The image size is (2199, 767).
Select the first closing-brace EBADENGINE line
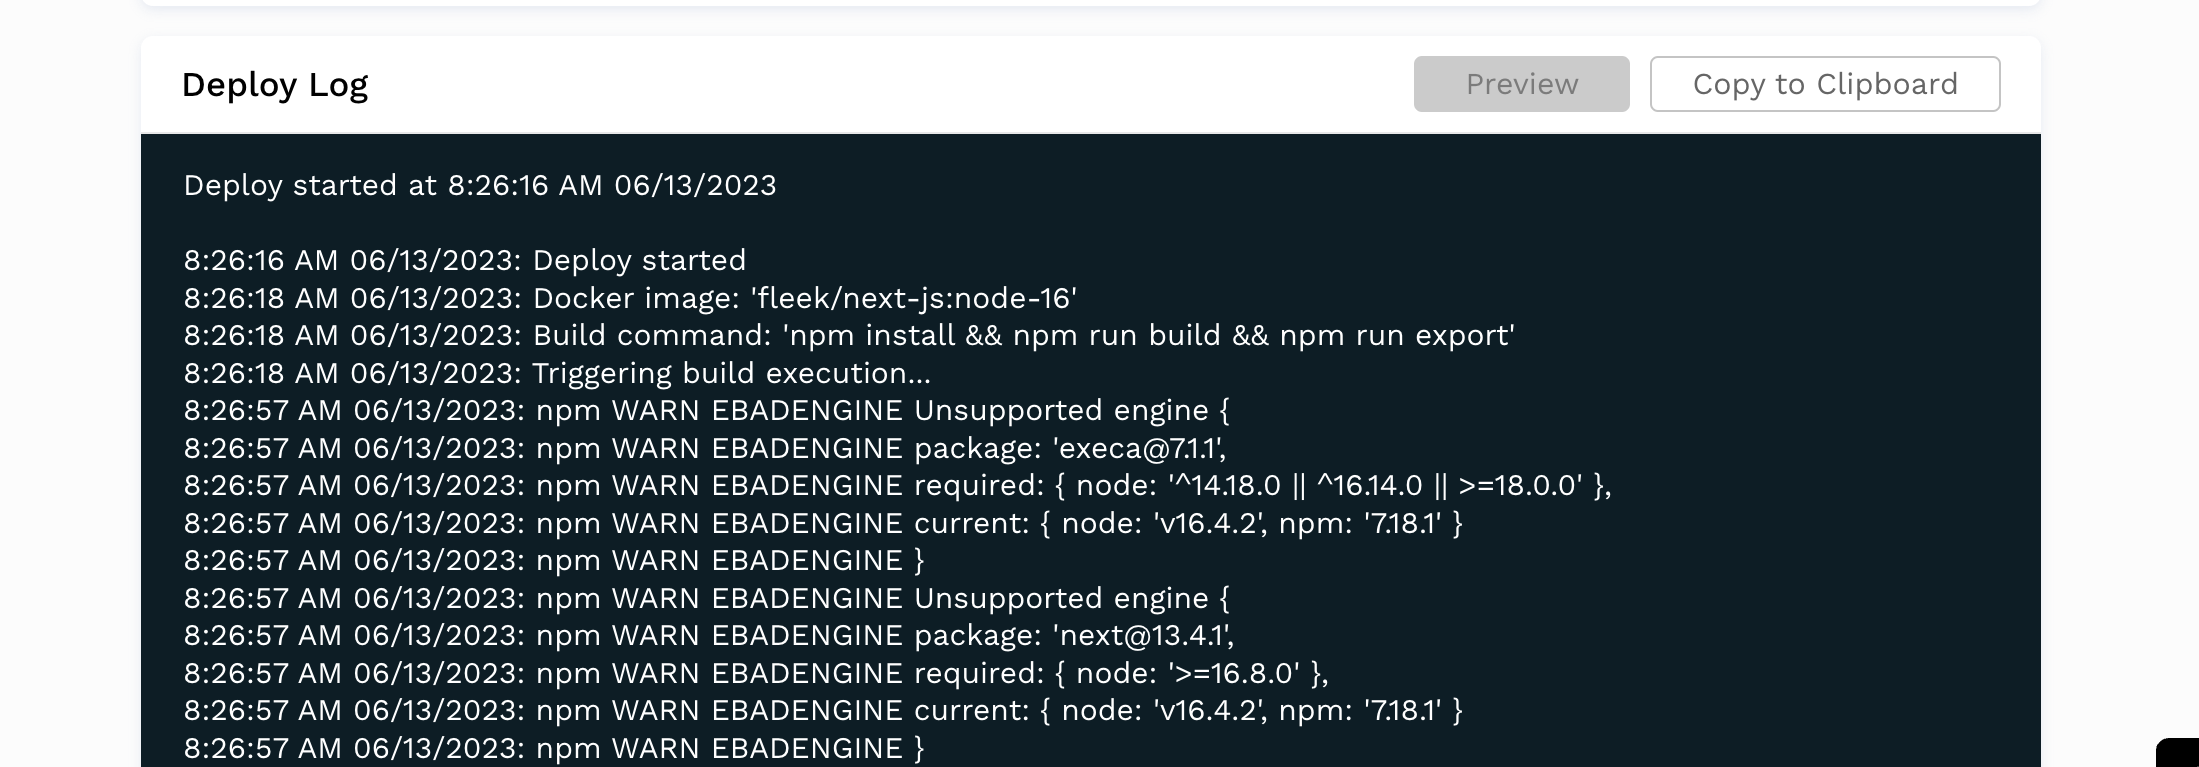[x=554, y=561]
